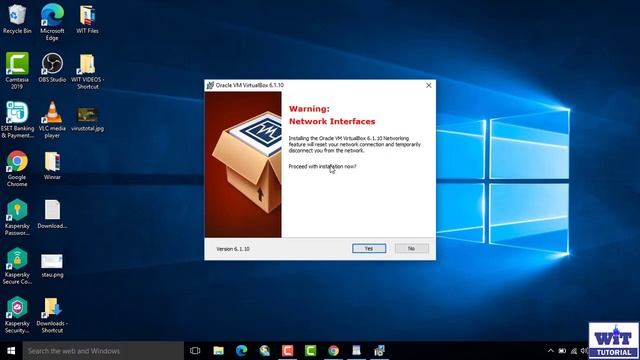Image resolution: width=640 pixels, height=360 pixels.
Task: Select the Kaspersky Security desktop icon
Action: point(17,315)
